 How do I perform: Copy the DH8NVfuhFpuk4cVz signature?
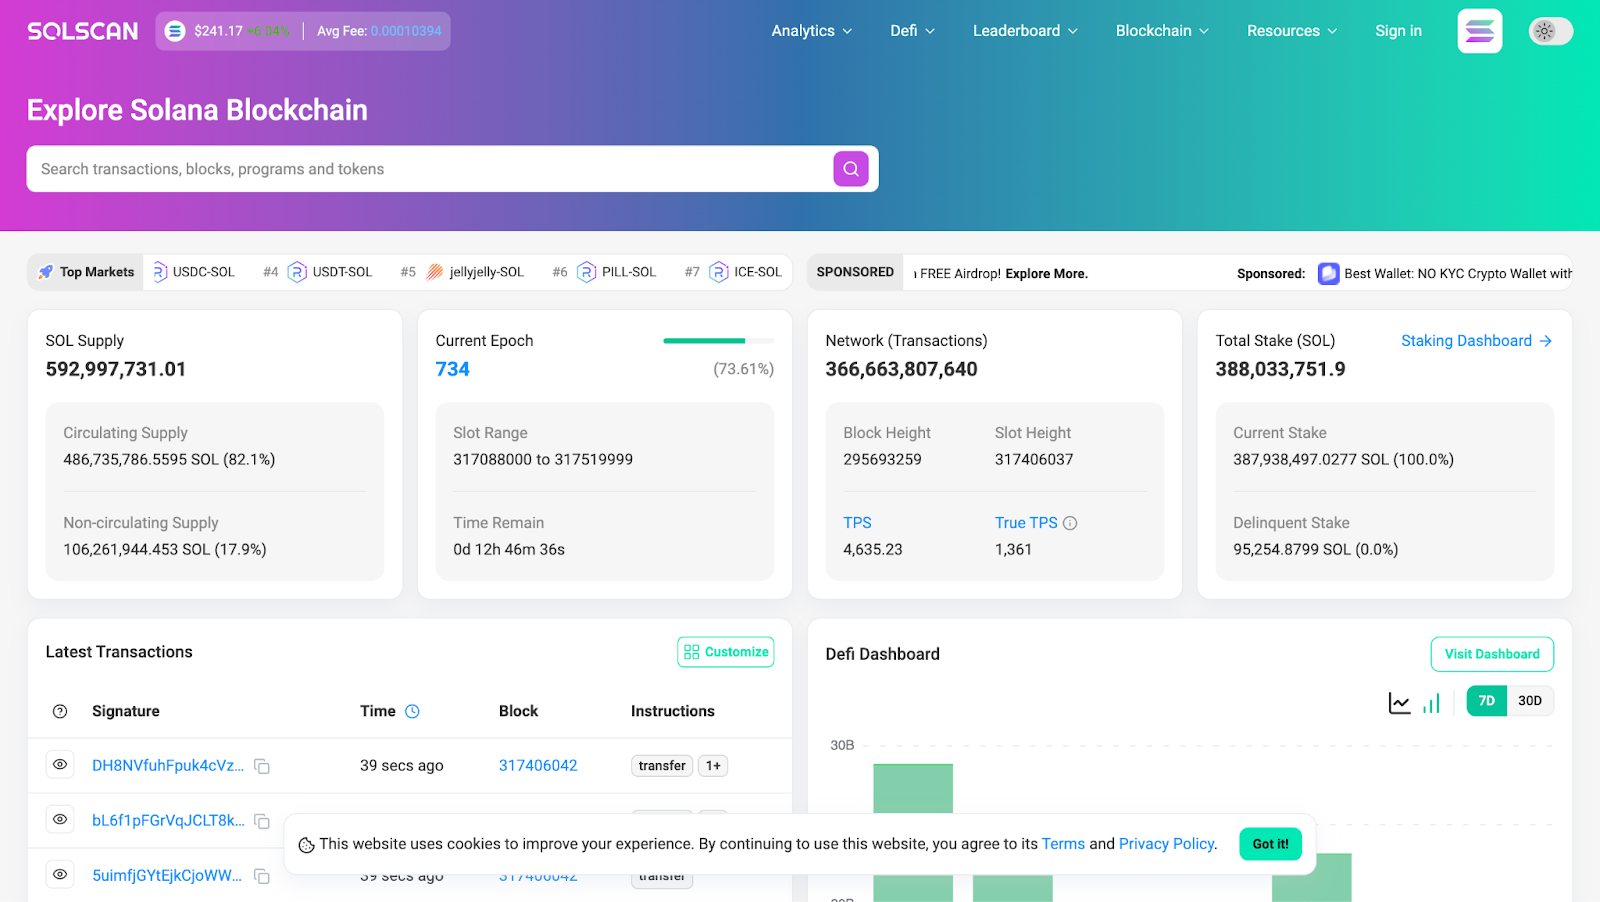(x=262, y=766)
